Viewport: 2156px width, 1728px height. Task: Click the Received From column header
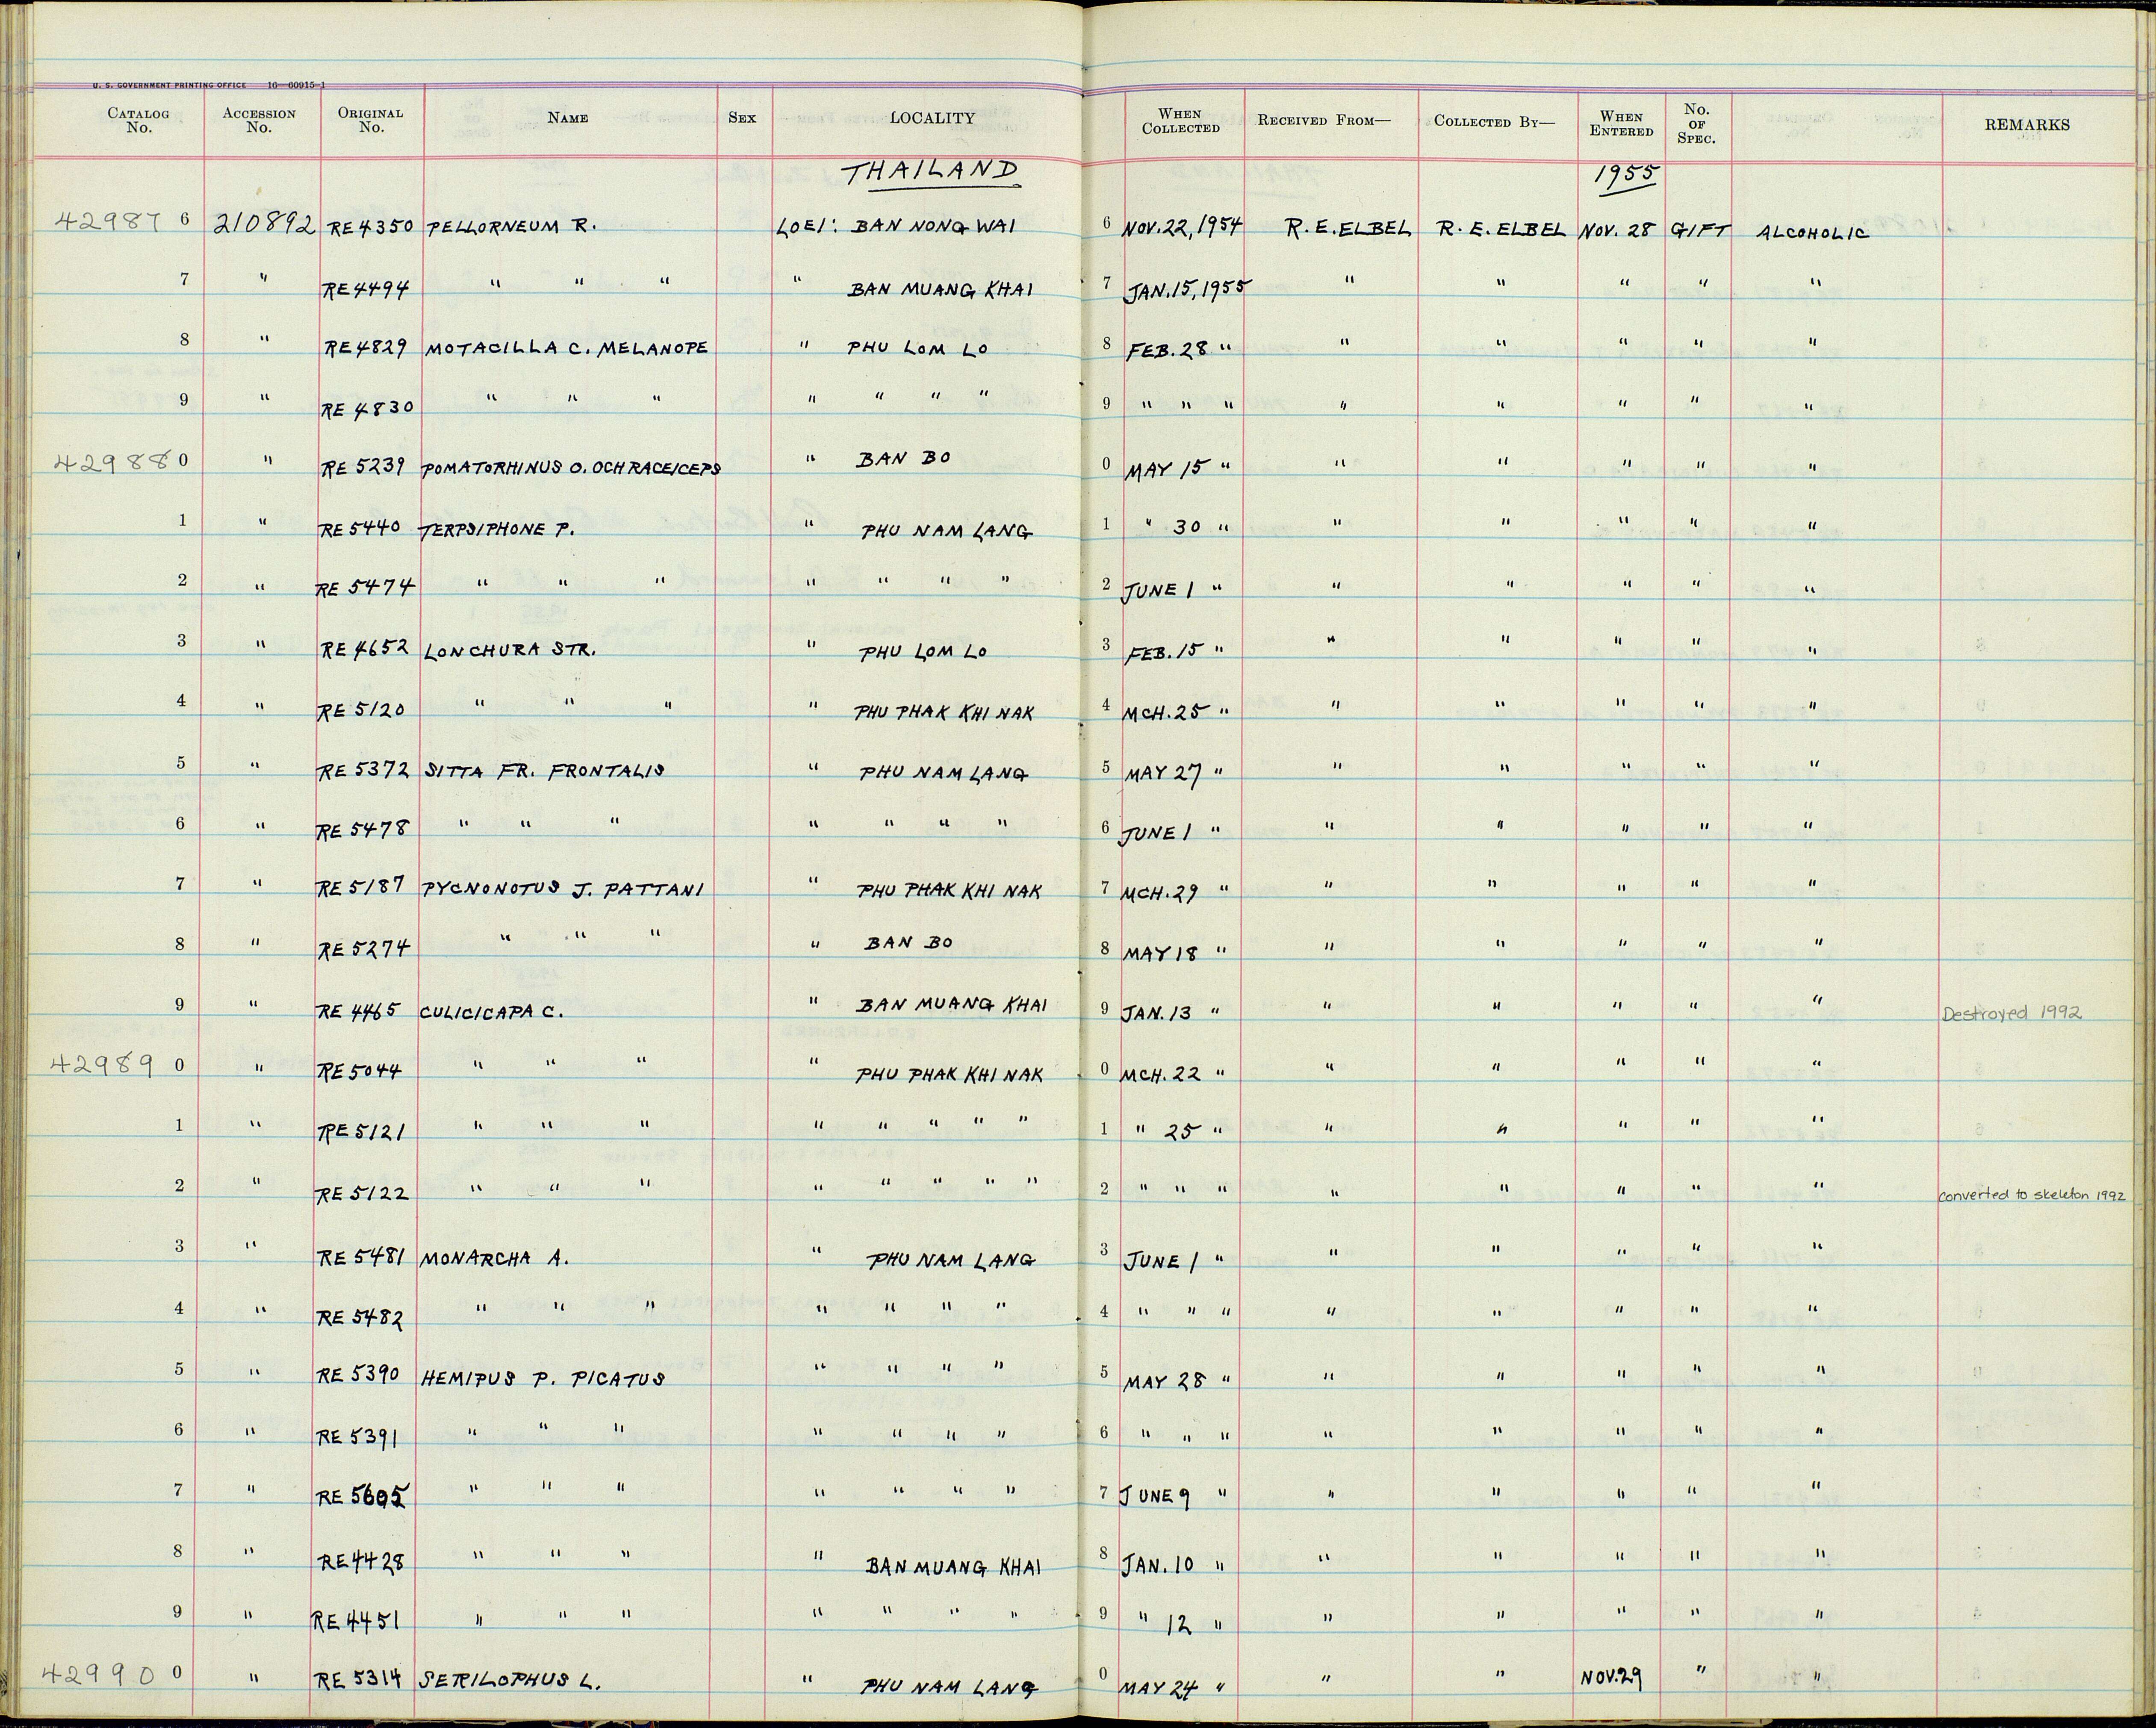(x=1324, y=120)
